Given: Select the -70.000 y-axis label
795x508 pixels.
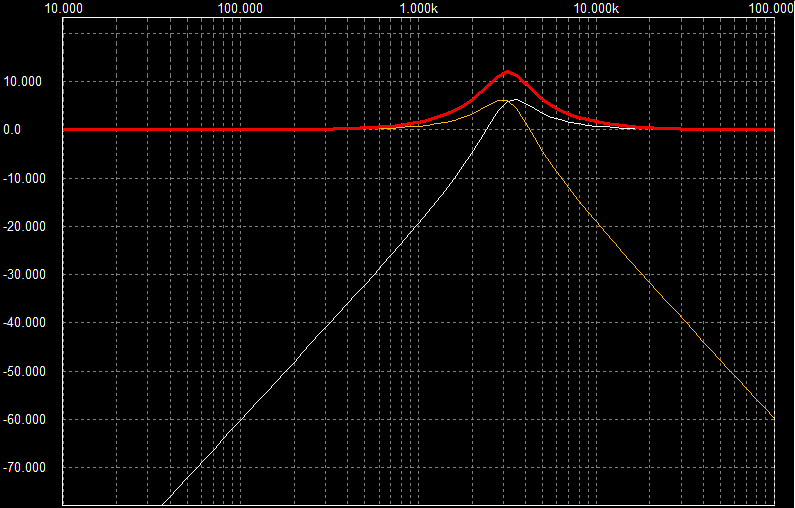Looking at the screenshot, I should (x=24, y=467).
